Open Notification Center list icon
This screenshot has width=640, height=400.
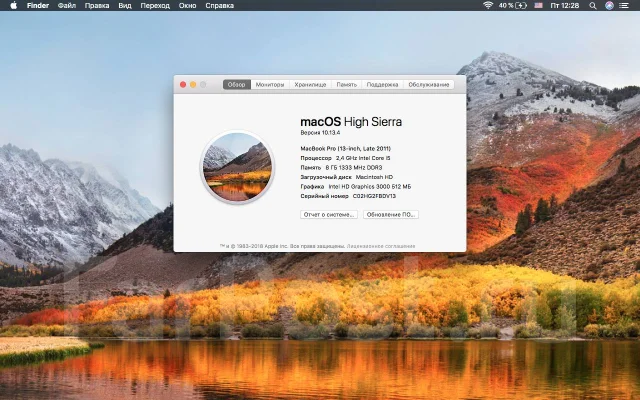tap(624, 5)
